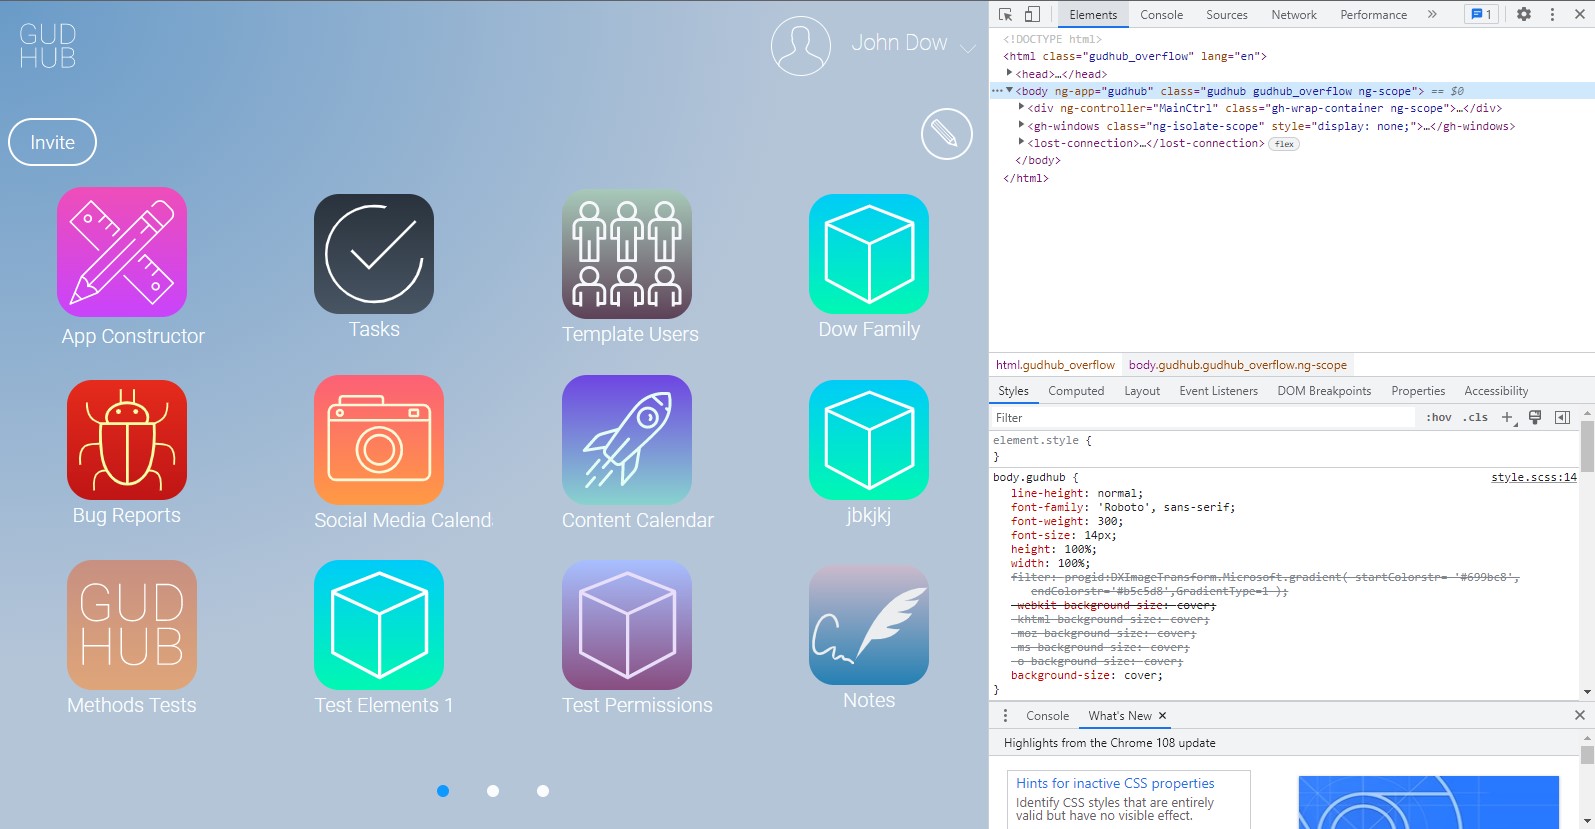
Task: Launch the Tasks checkmark app
Action: (x=374, y=254)
